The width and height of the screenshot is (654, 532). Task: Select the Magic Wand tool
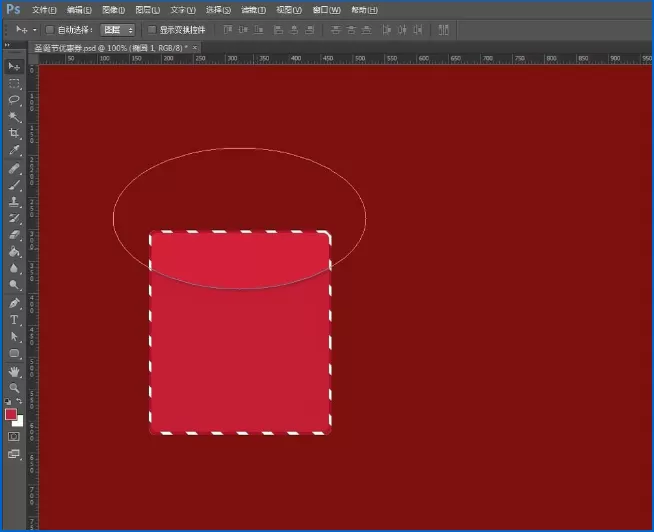(14, 117)
